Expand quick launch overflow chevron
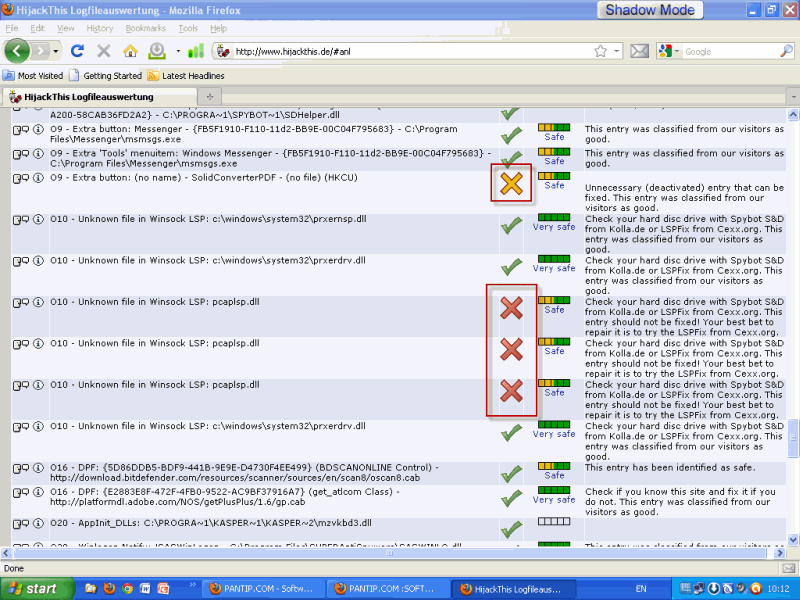The width and height of the screenshot is (800, 600). point(192,585)
